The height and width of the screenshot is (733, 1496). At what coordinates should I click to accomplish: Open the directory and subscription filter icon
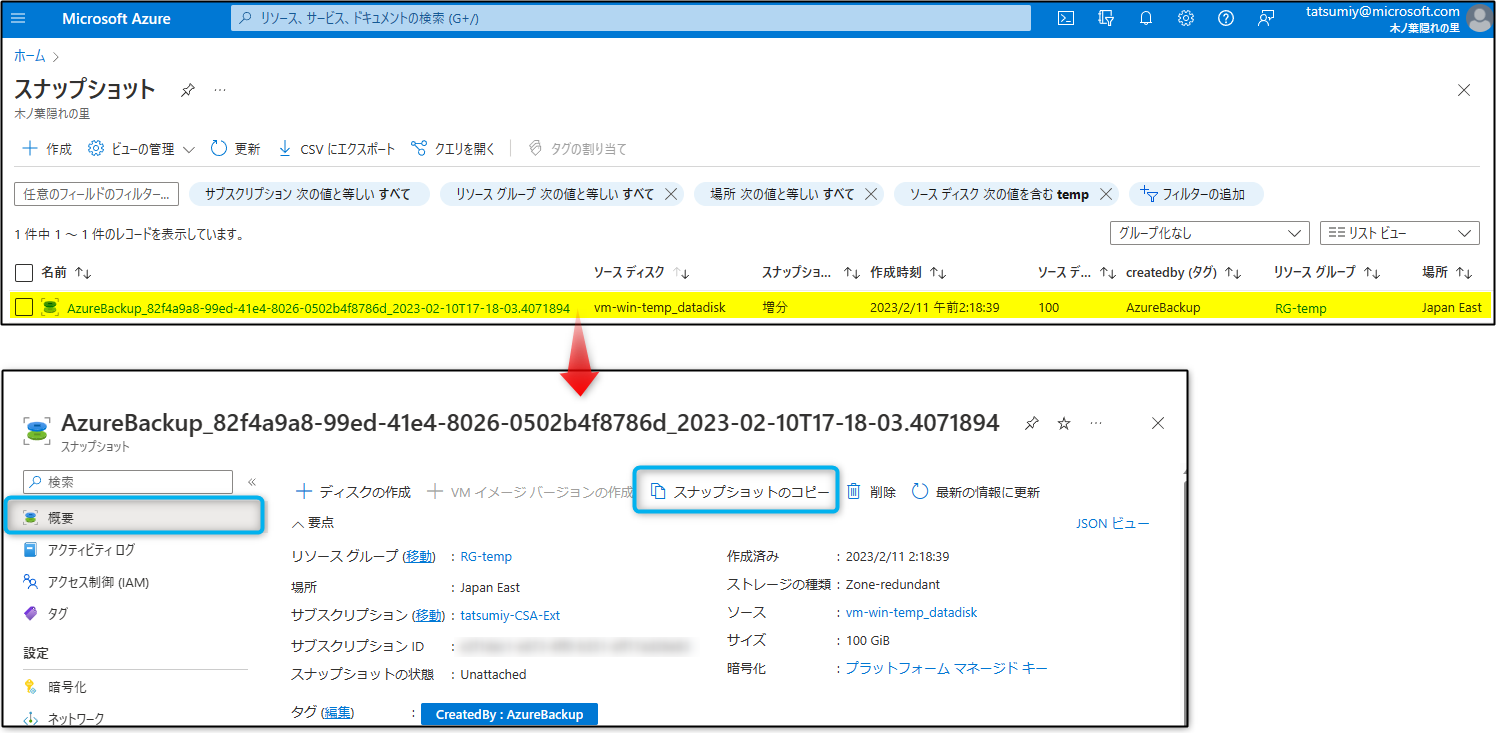coord(1106,18)
